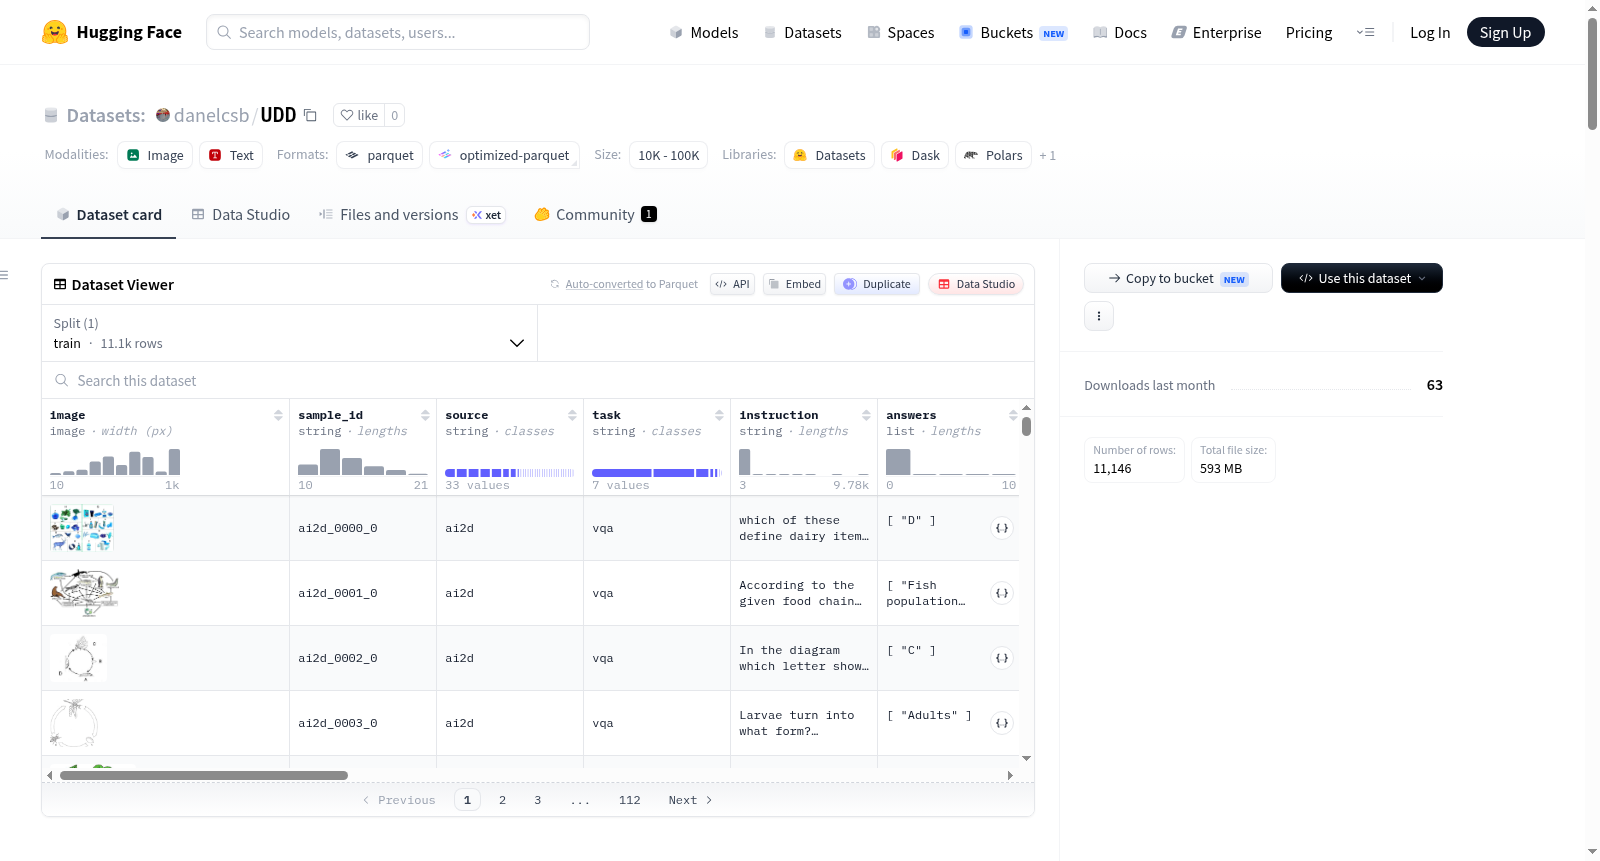Go to page 3 of the dataset

click(x=537, y=800)
